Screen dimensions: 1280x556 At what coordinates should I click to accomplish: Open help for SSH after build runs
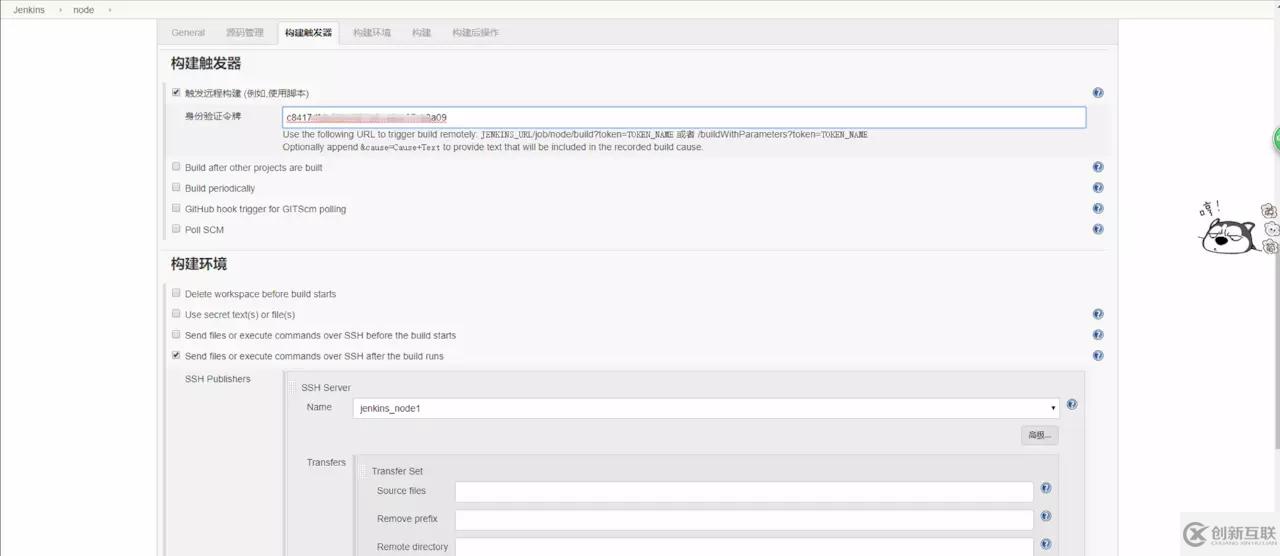[x=1098, y=355]
